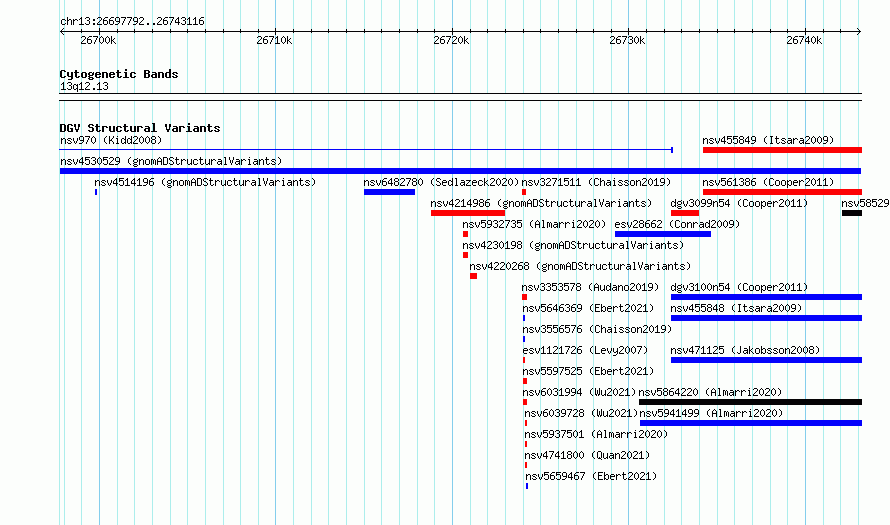Click the nsv455849 (Itsara2009) label
The height and width of the screenshot is (525, 890).
[x=768, y=140]
